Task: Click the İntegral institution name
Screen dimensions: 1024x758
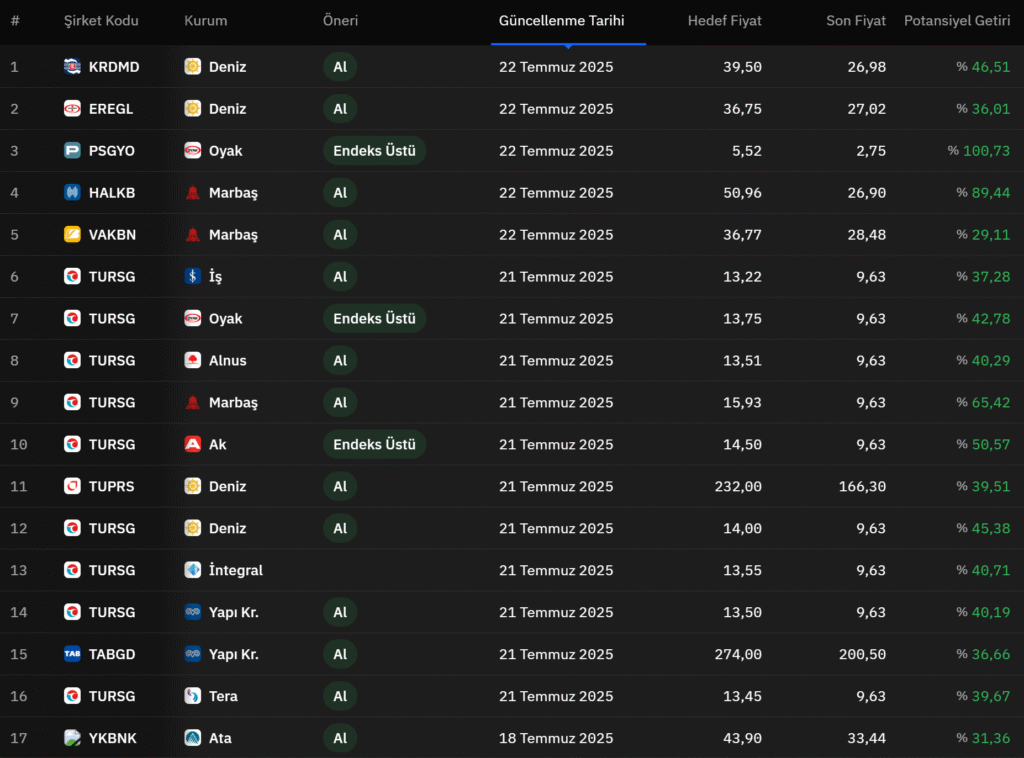Action: [x=236, y=570]
